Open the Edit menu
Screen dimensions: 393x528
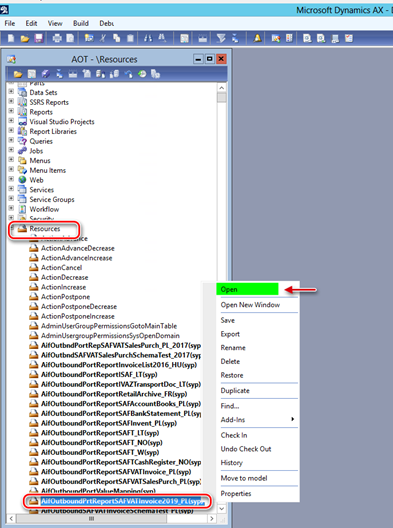coord(31,23)
